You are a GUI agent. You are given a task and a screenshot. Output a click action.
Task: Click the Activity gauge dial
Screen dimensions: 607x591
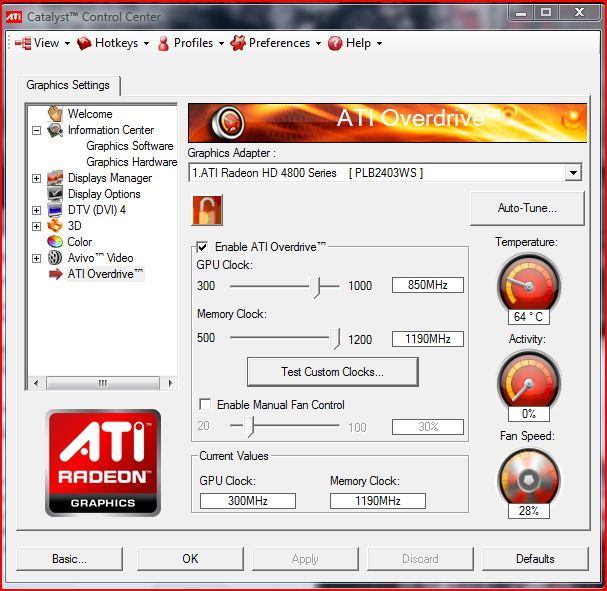529,382
